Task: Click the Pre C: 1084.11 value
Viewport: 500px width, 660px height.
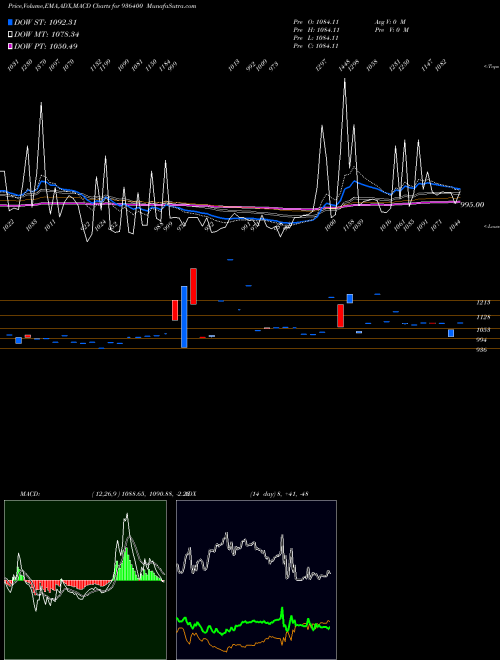Action: click(x=316, y=46)
